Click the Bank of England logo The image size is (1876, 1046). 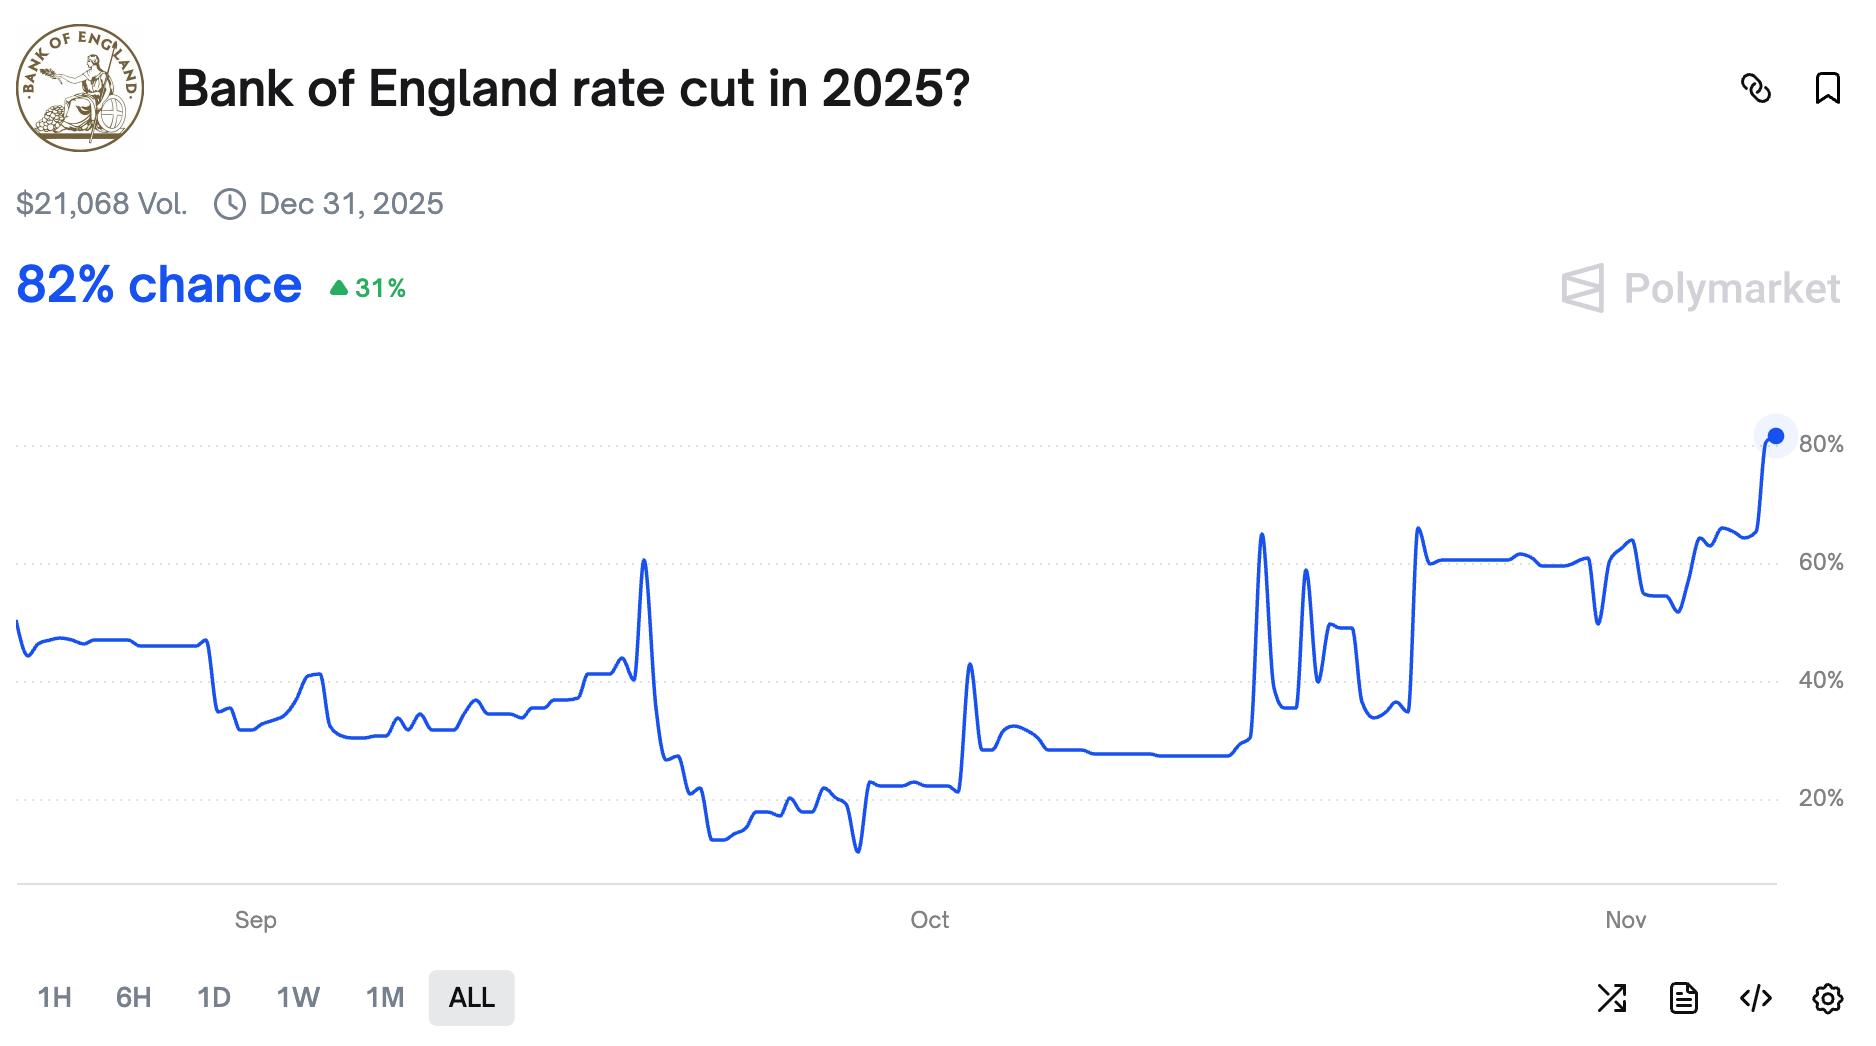[x=80, y=88]
